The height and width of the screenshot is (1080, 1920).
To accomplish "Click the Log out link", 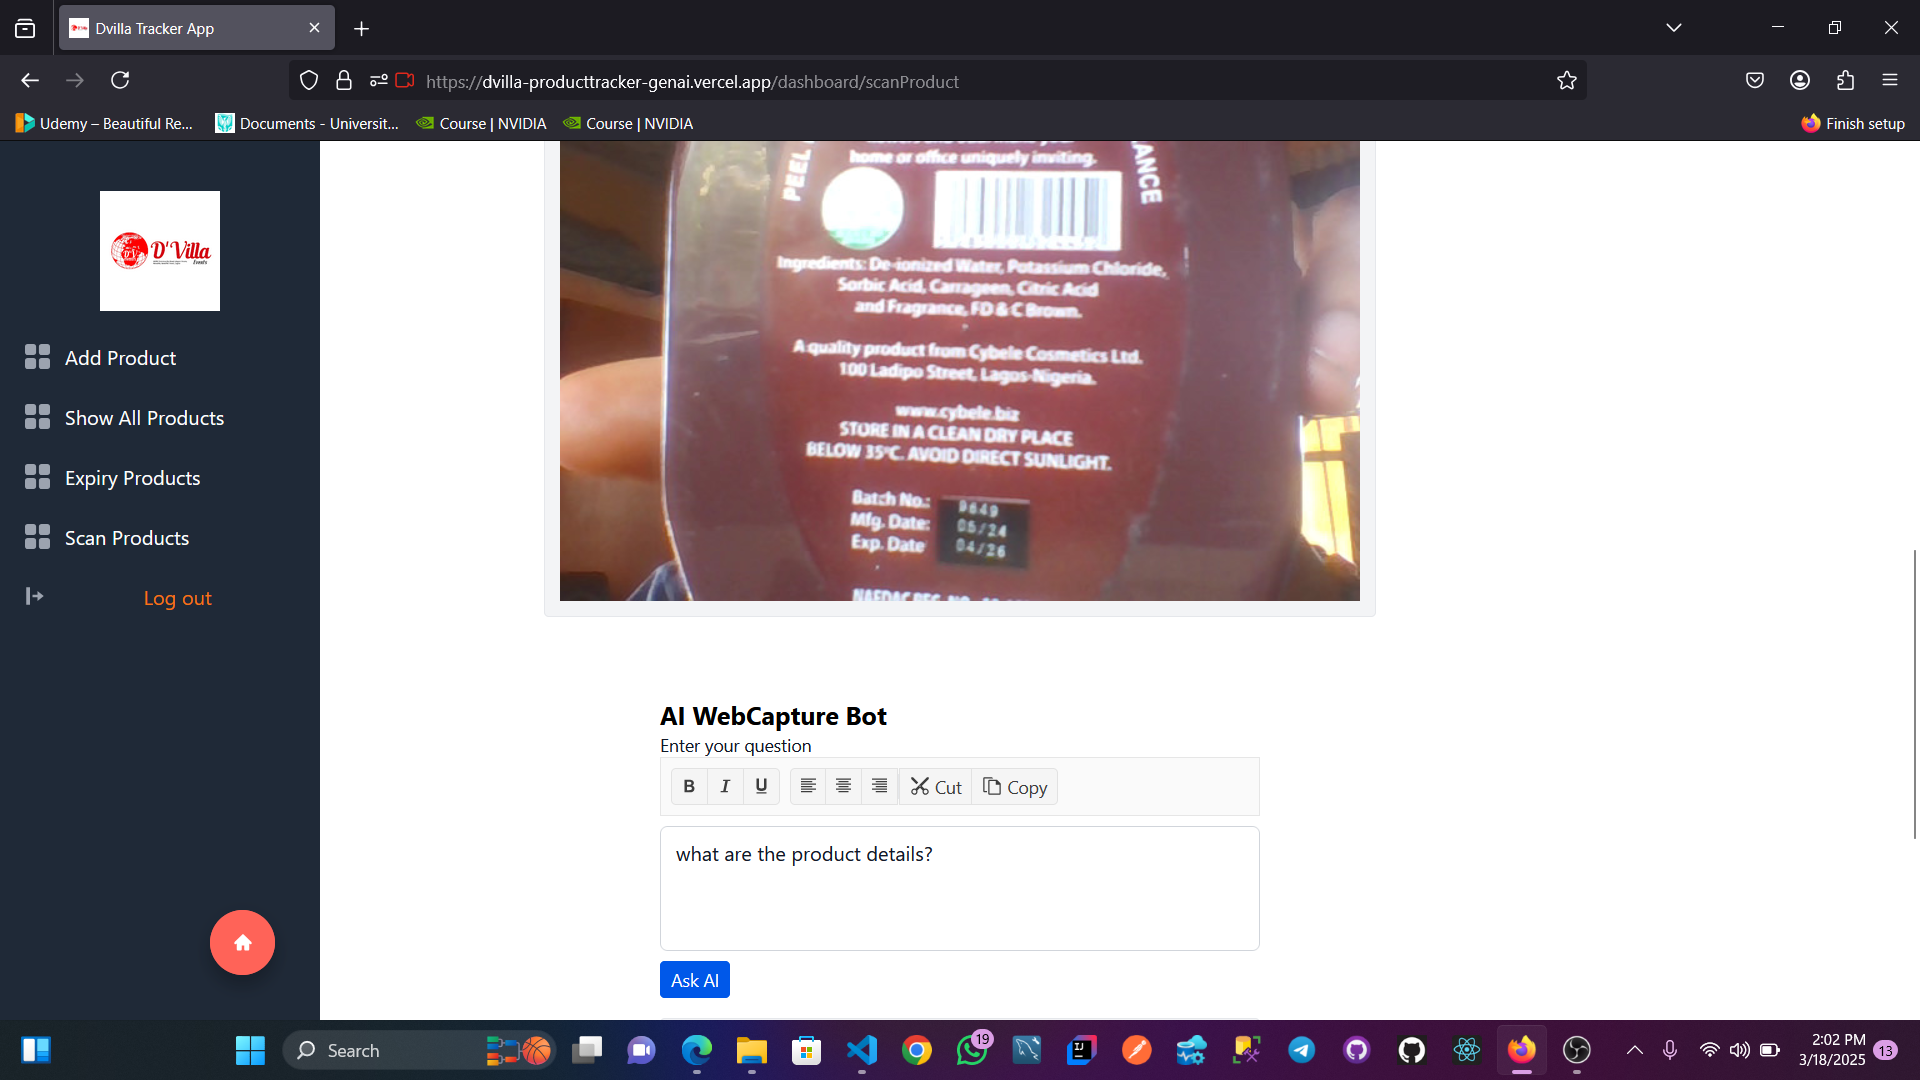I will pyautogui.click(x=177, y=598).
